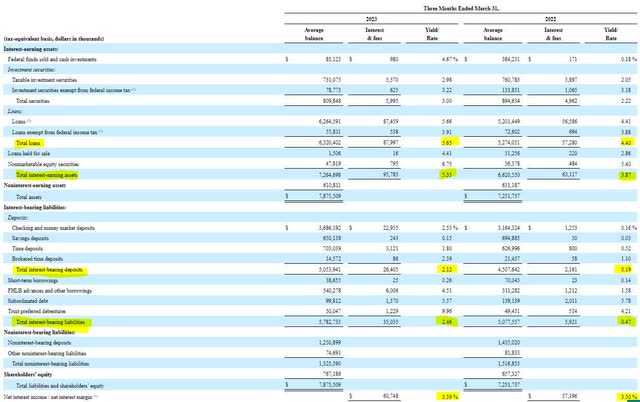Click the "Three Months Ended March 31," heading

tap(461, 8)
